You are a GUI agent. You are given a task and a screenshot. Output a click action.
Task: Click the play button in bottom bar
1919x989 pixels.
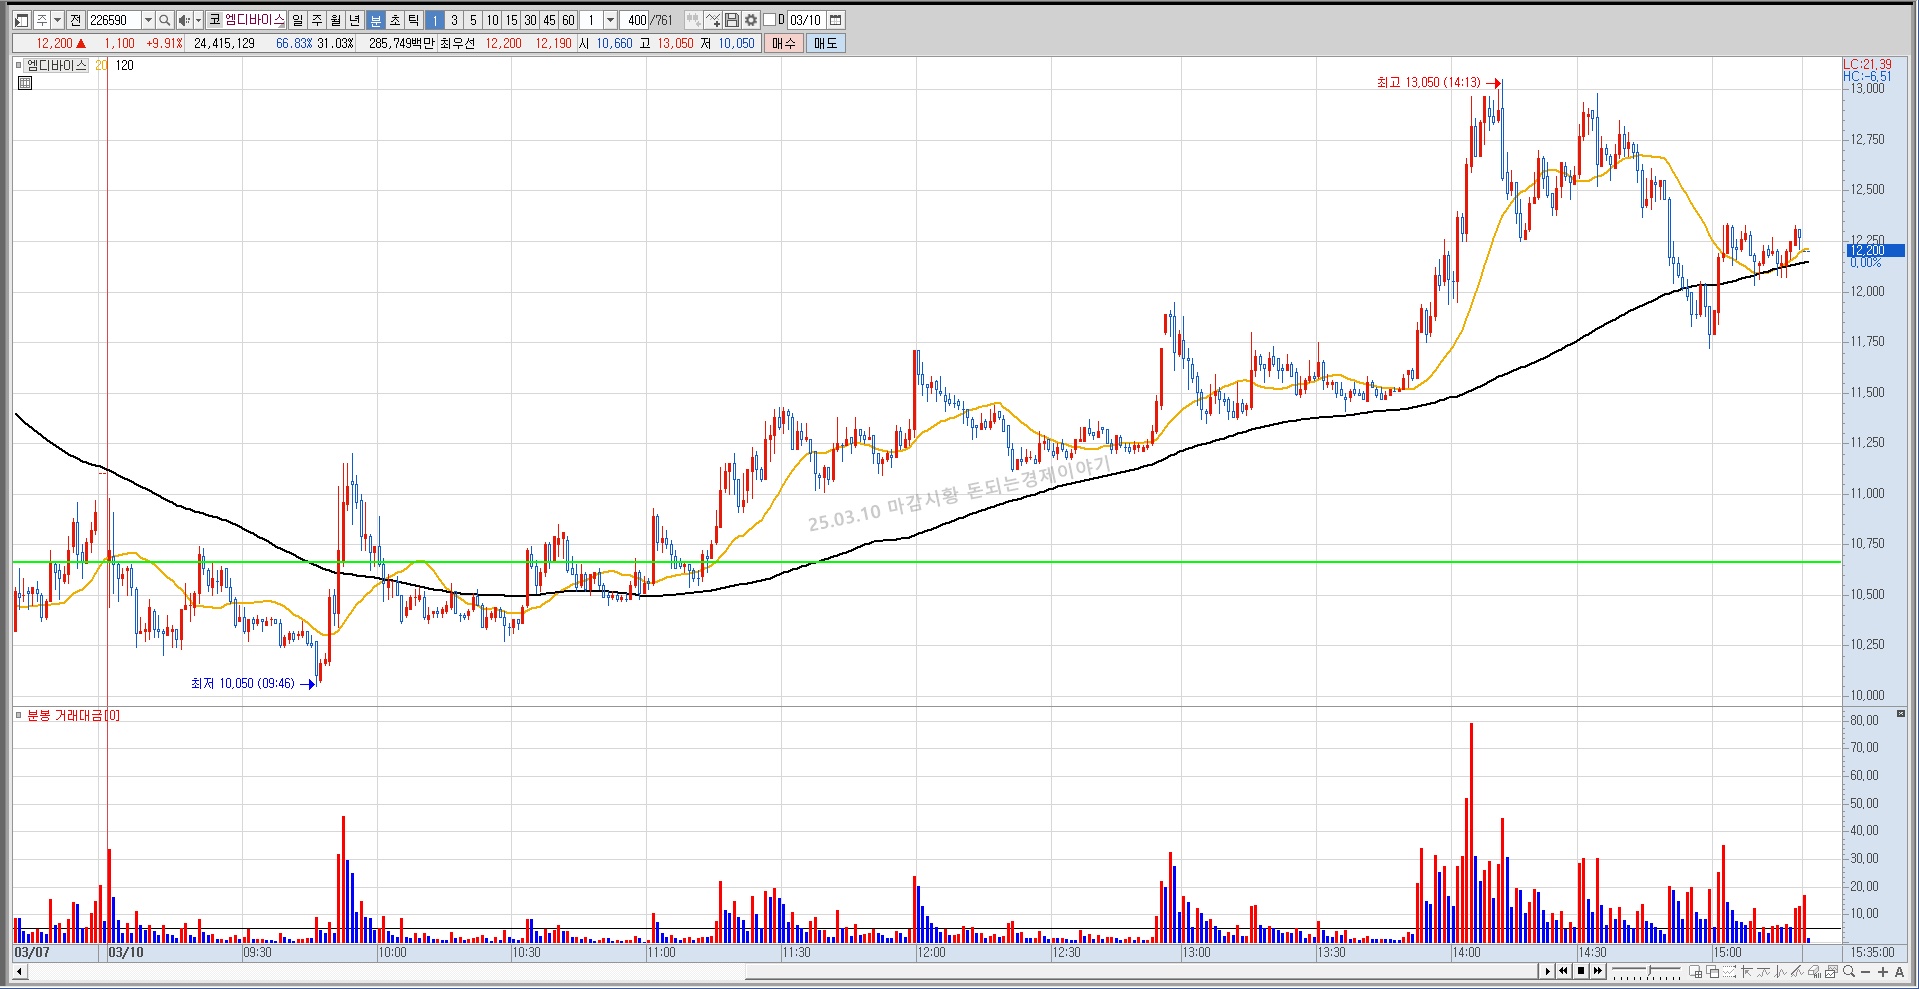pos(1547,971)
